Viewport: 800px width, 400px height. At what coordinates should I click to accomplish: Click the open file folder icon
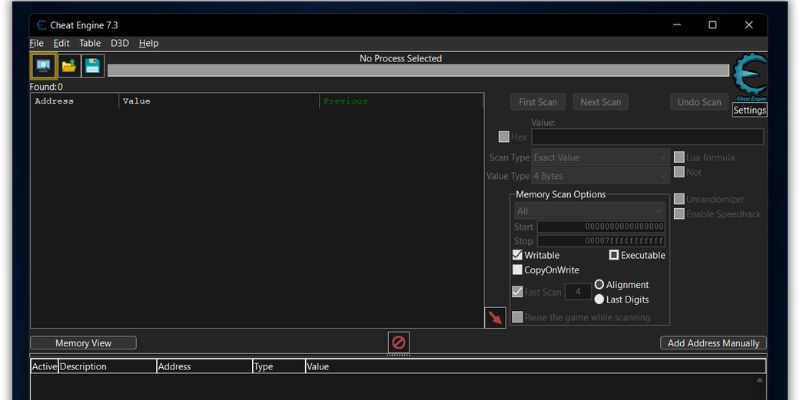pos(68,66)
